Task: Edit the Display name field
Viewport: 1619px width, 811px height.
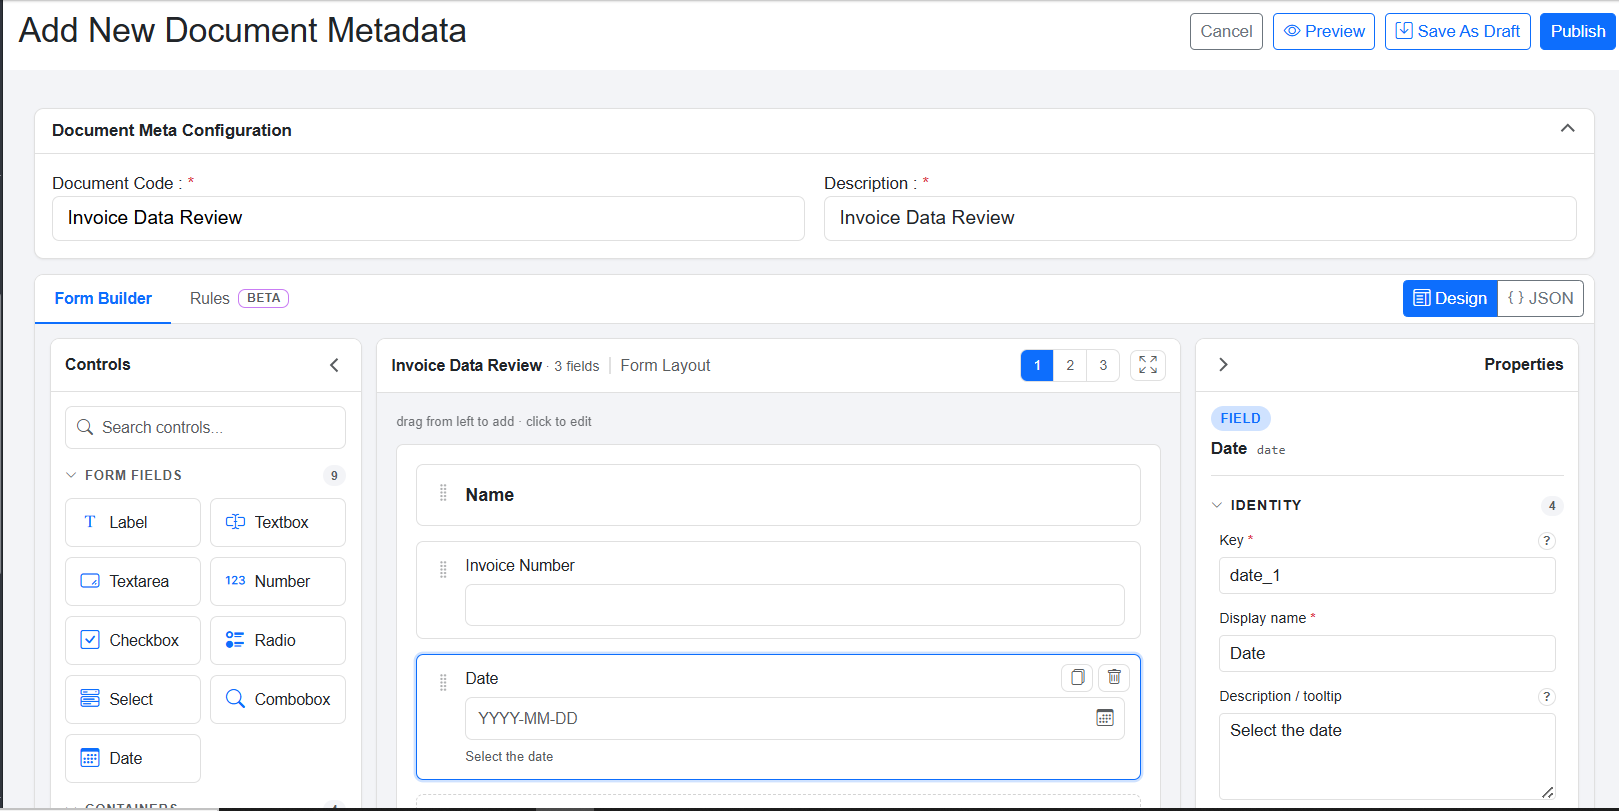Action: click(1387, 653)
